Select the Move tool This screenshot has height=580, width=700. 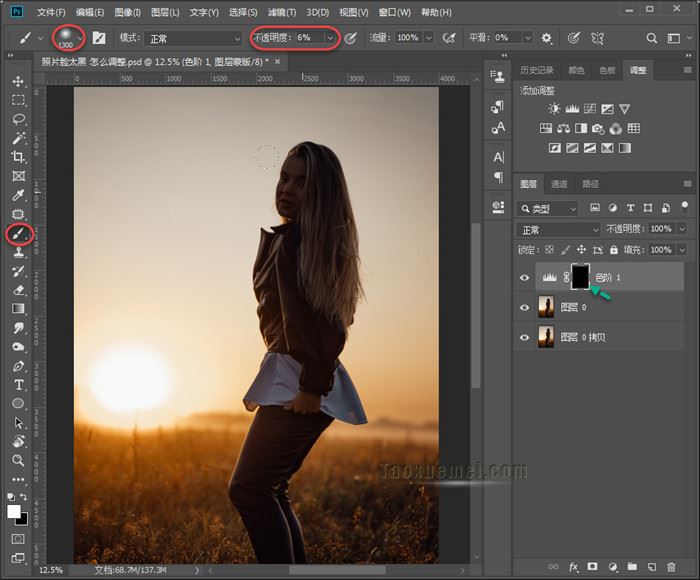click(18, 81)
